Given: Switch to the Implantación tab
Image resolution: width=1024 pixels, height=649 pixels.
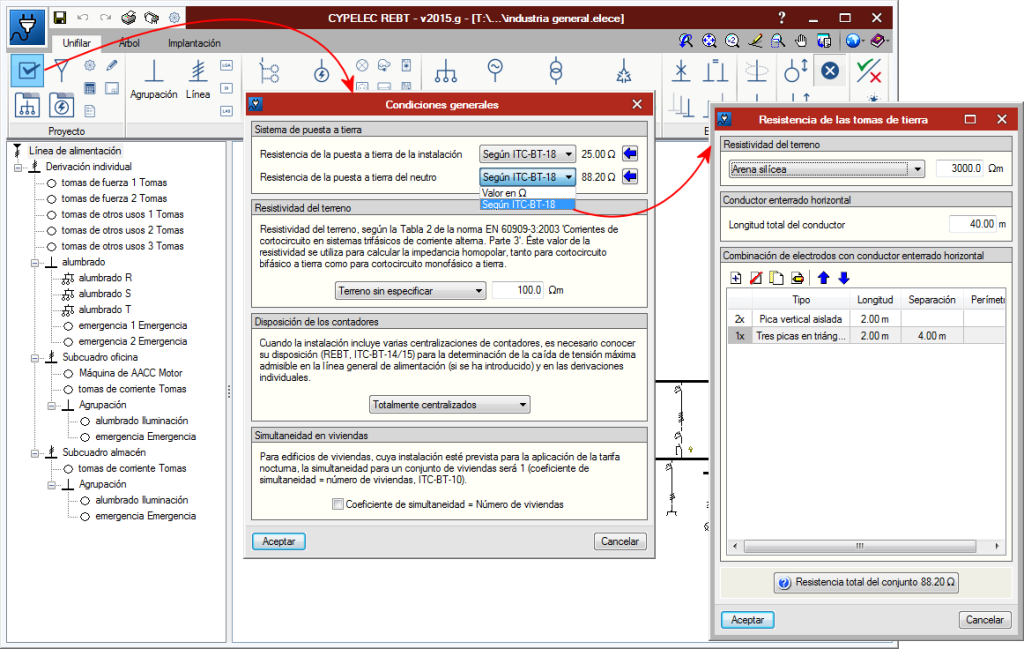Looking at the screenshot, I should (x=194, y=43).
